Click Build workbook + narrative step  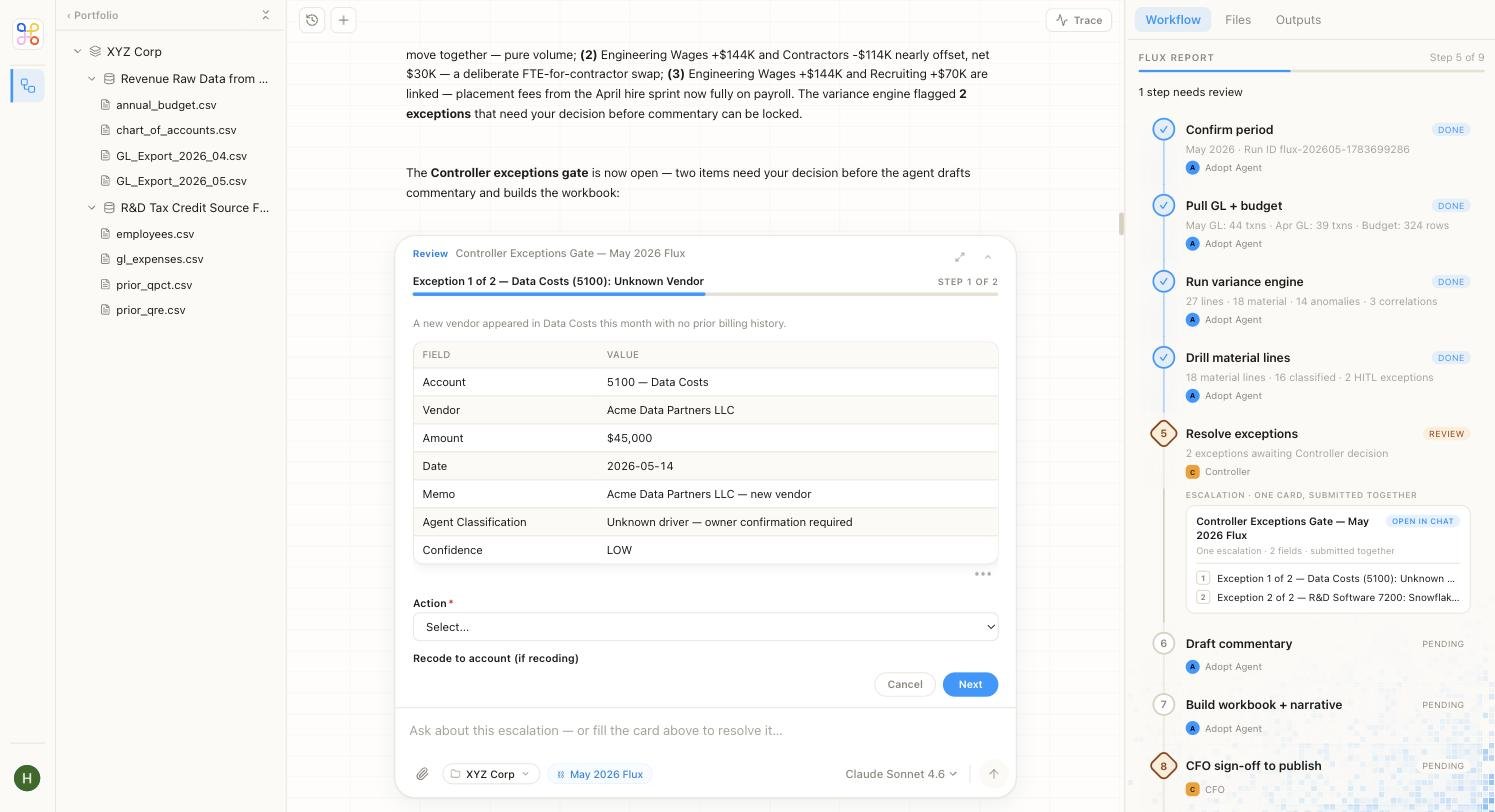click(x=1263, y=705)
